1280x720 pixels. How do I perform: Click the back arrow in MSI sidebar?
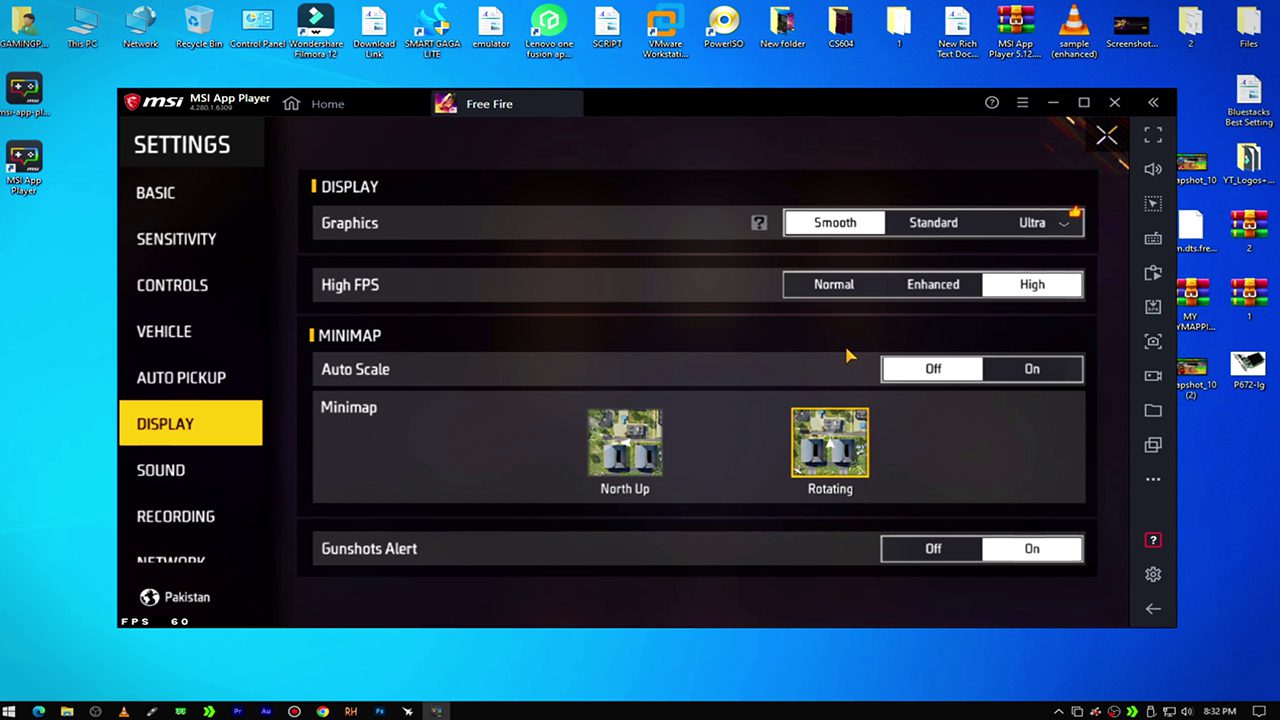coord(1153,608)
